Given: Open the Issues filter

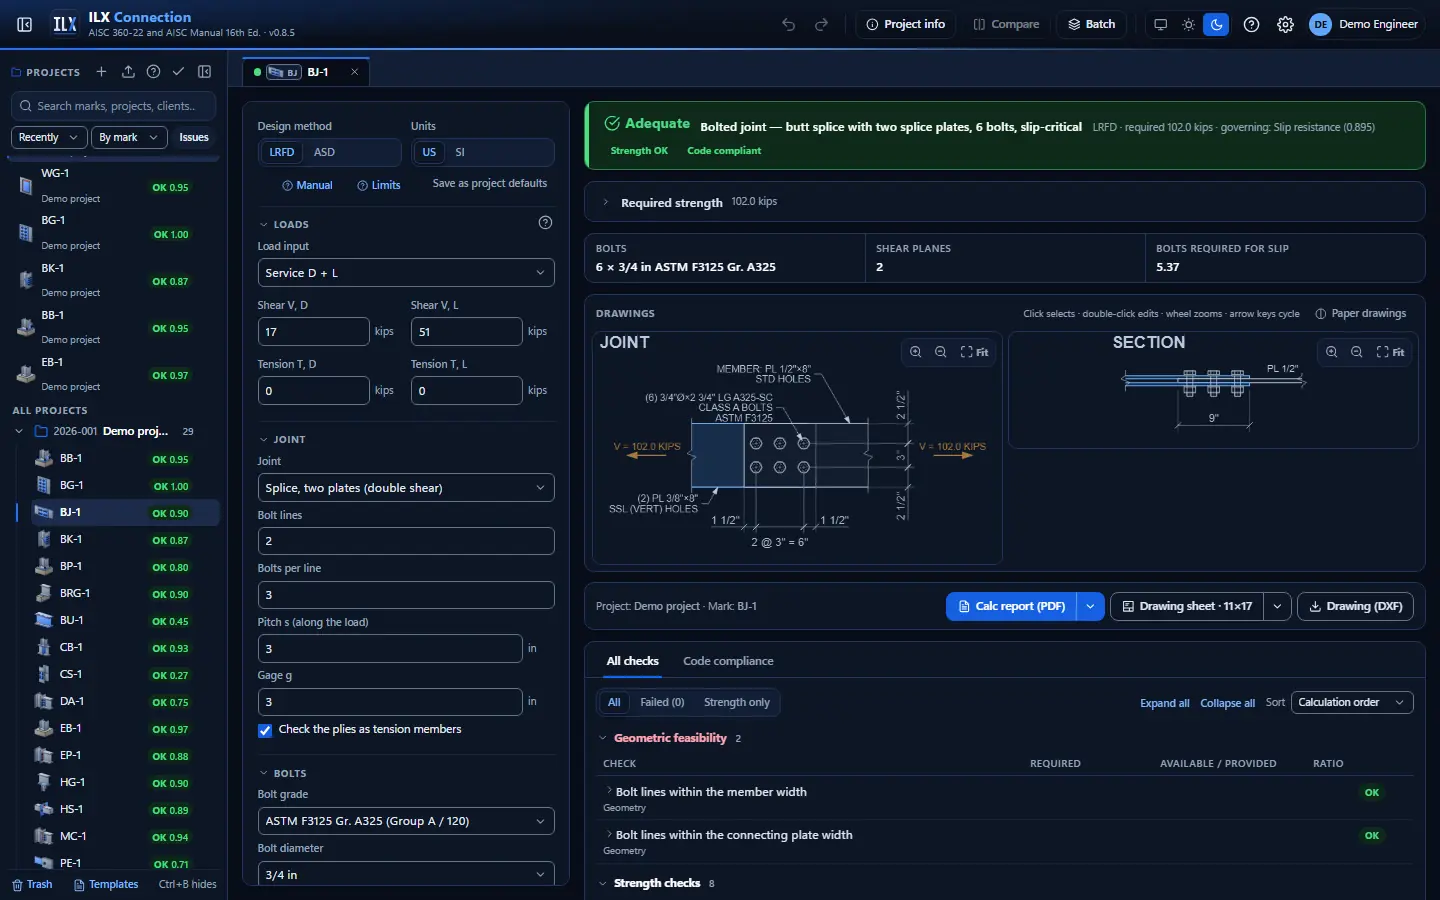Looking at the screenshot, I should [x=194, y=137].
